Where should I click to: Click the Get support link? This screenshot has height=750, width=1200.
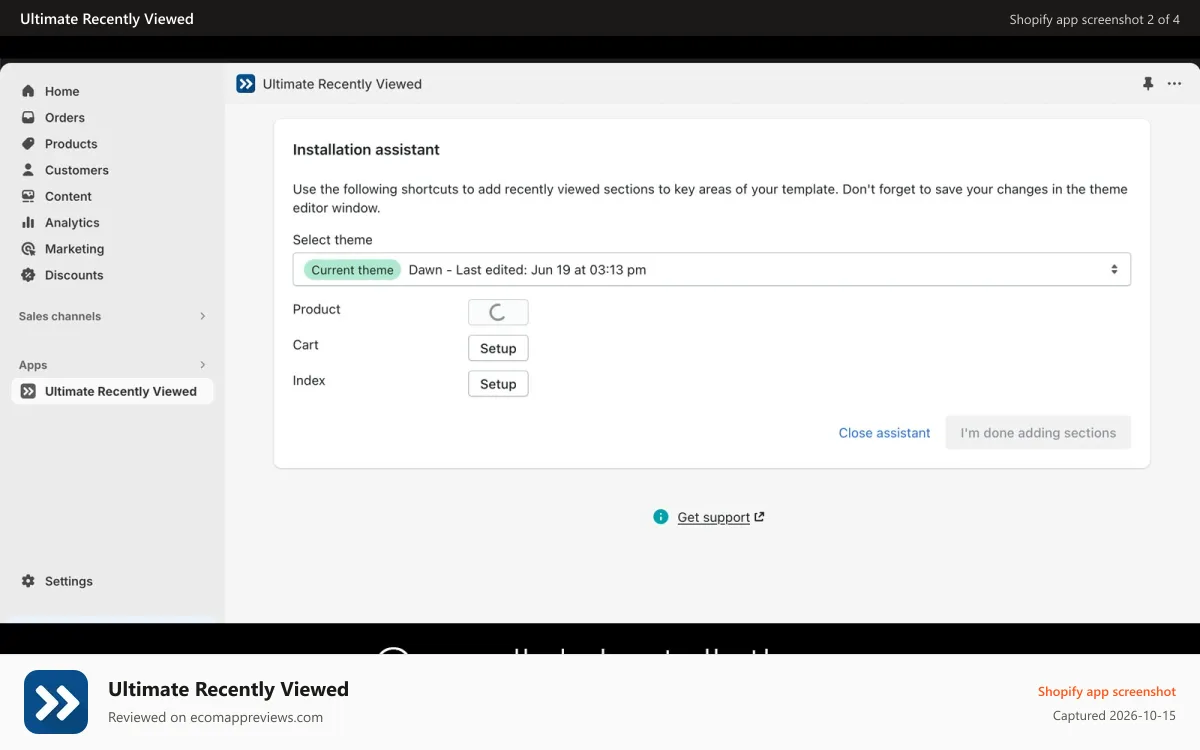[x=713, y=517]
